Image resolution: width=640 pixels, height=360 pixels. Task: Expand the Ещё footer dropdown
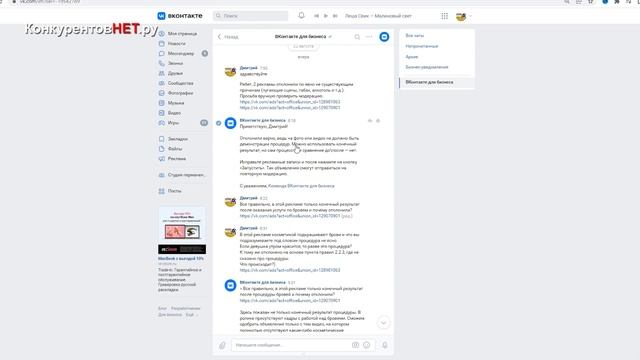(191, 315)
